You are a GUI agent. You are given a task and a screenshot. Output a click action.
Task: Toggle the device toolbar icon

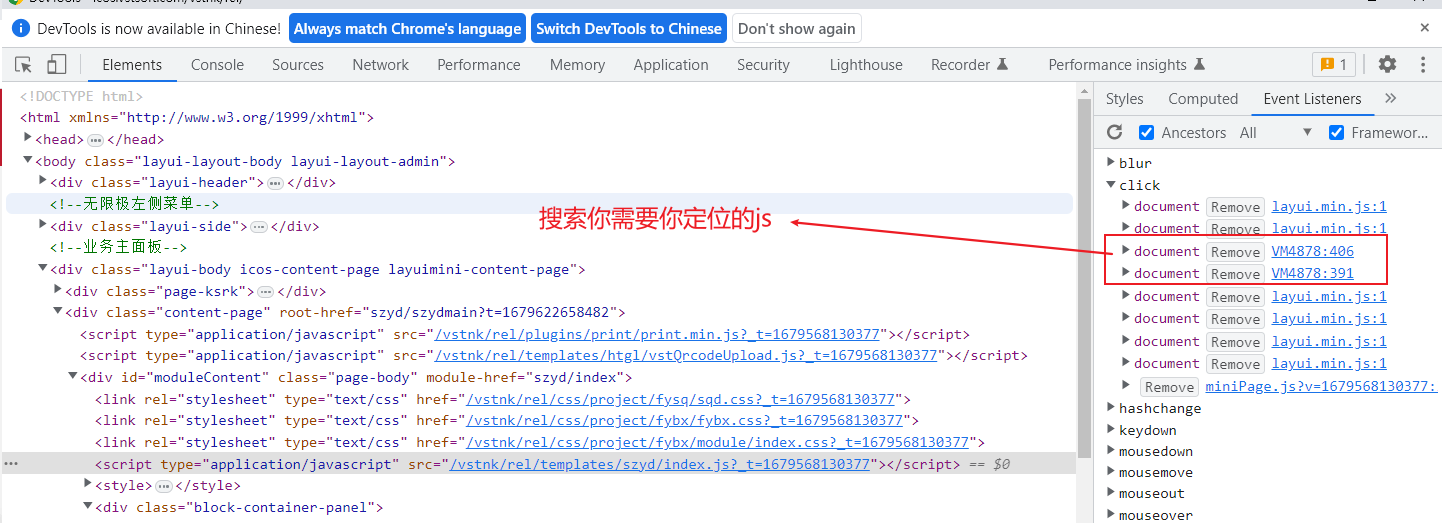(x=56, y=65)
